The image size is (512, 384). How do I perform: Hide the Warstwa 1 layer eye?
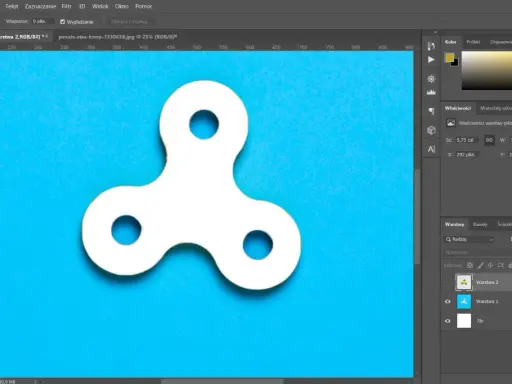pyautogui.click(x=448, y=301)
